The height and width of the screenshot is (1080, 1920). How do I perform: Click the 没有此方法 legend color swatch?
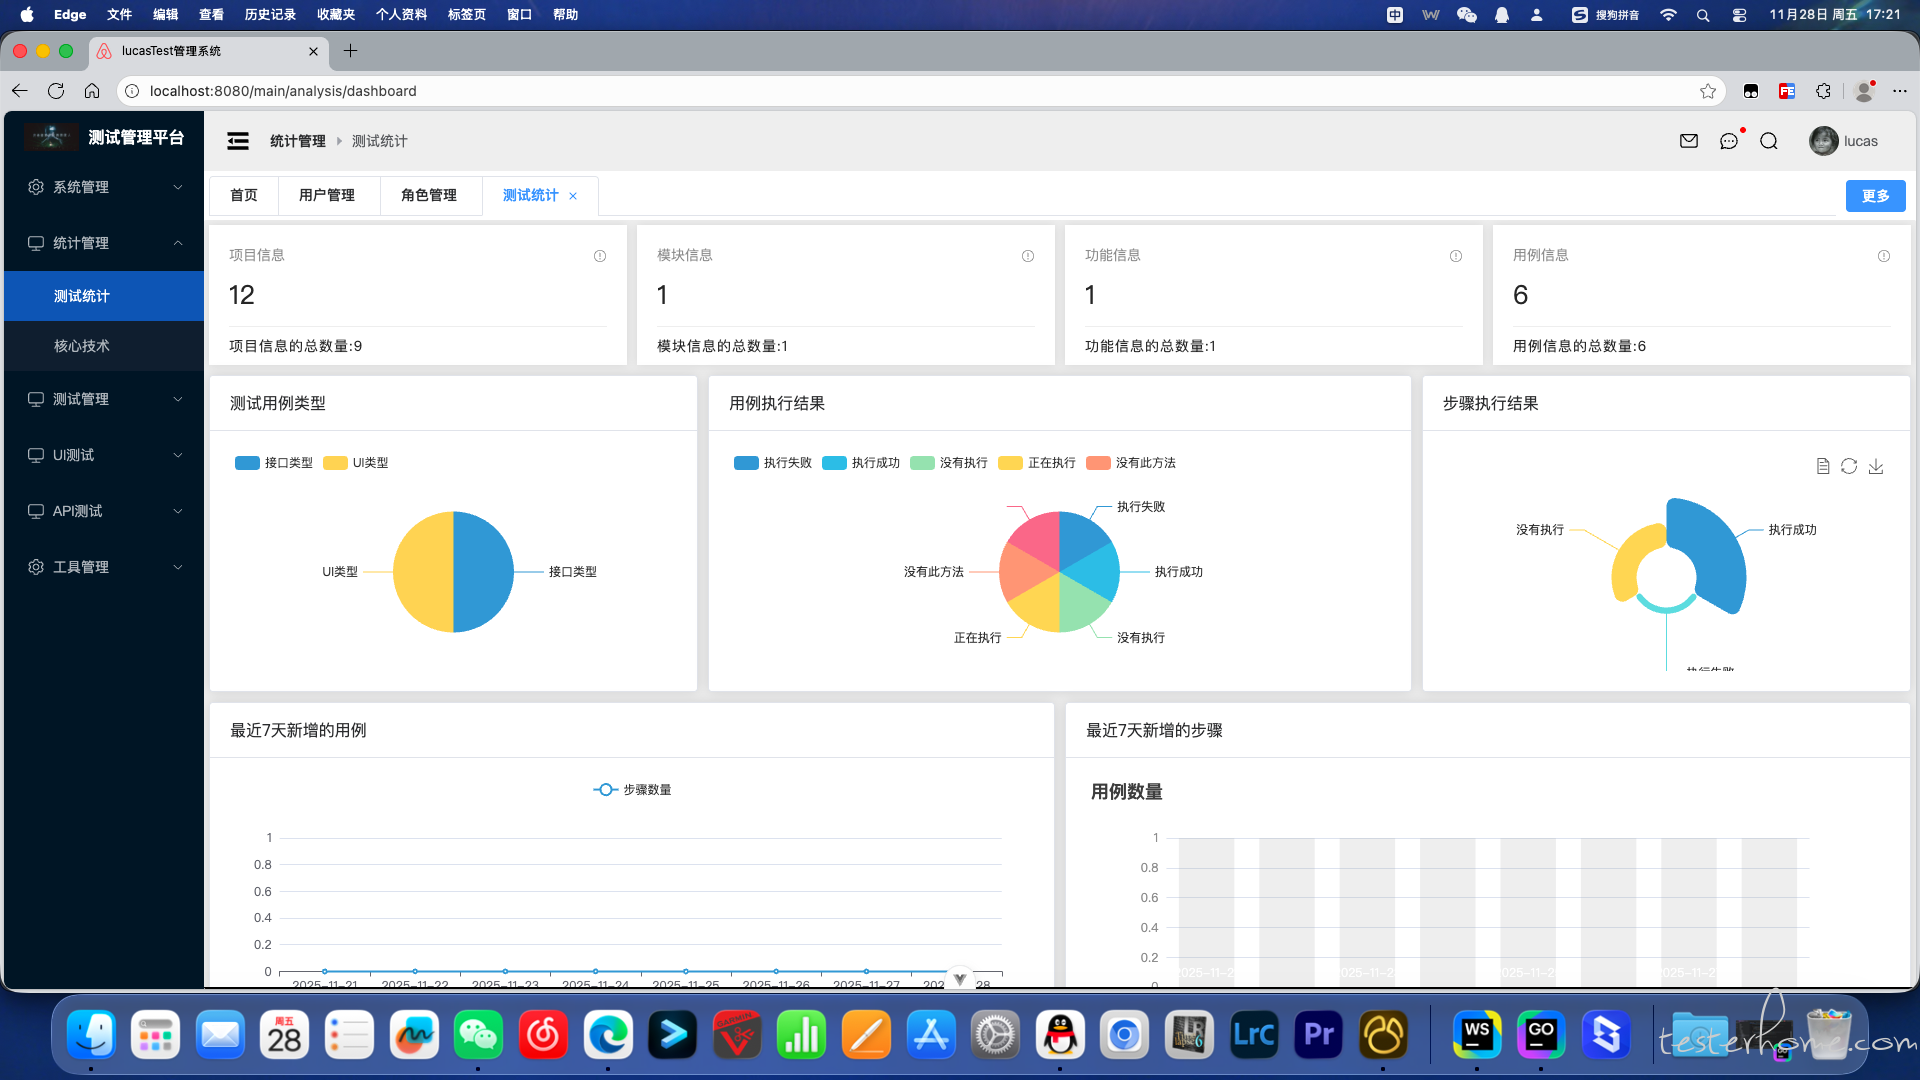[x=1098, y=463]
